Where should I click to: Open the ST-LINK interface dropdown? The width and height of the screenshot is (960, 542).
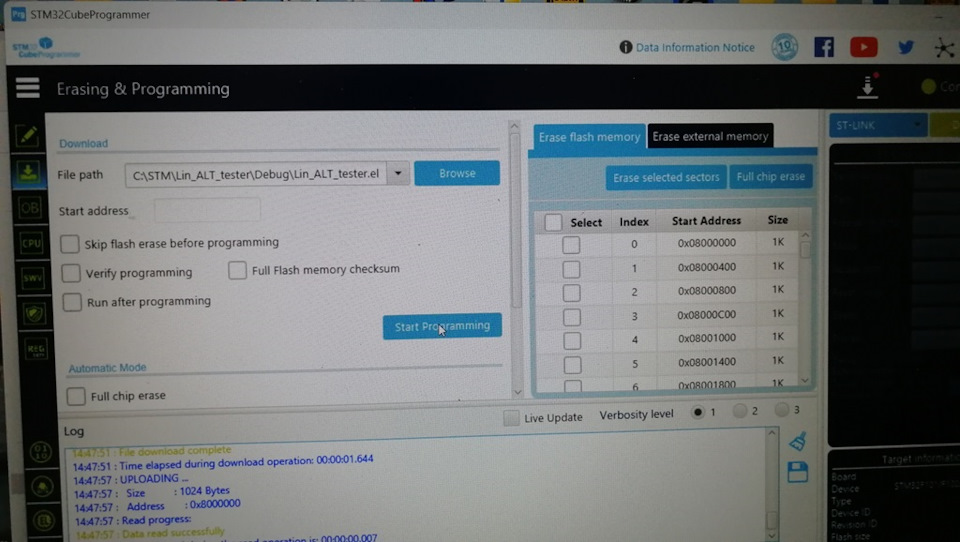[878, 126]
